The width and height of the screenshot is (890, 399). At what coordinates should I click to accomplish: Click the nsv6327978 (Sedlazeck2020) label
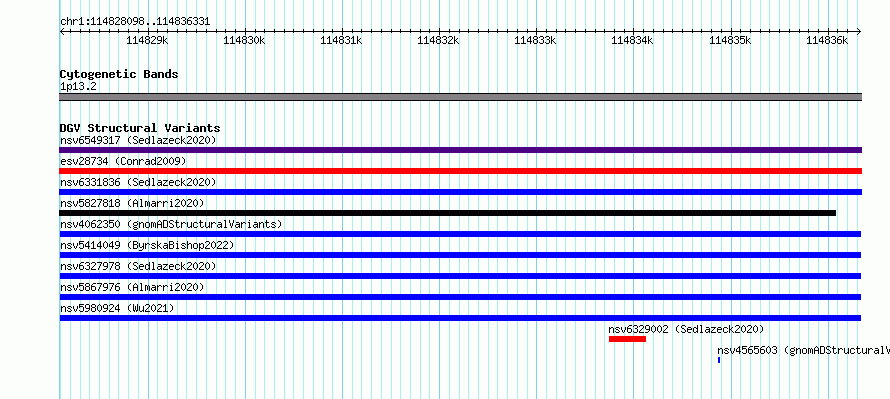tap(138, 266)
